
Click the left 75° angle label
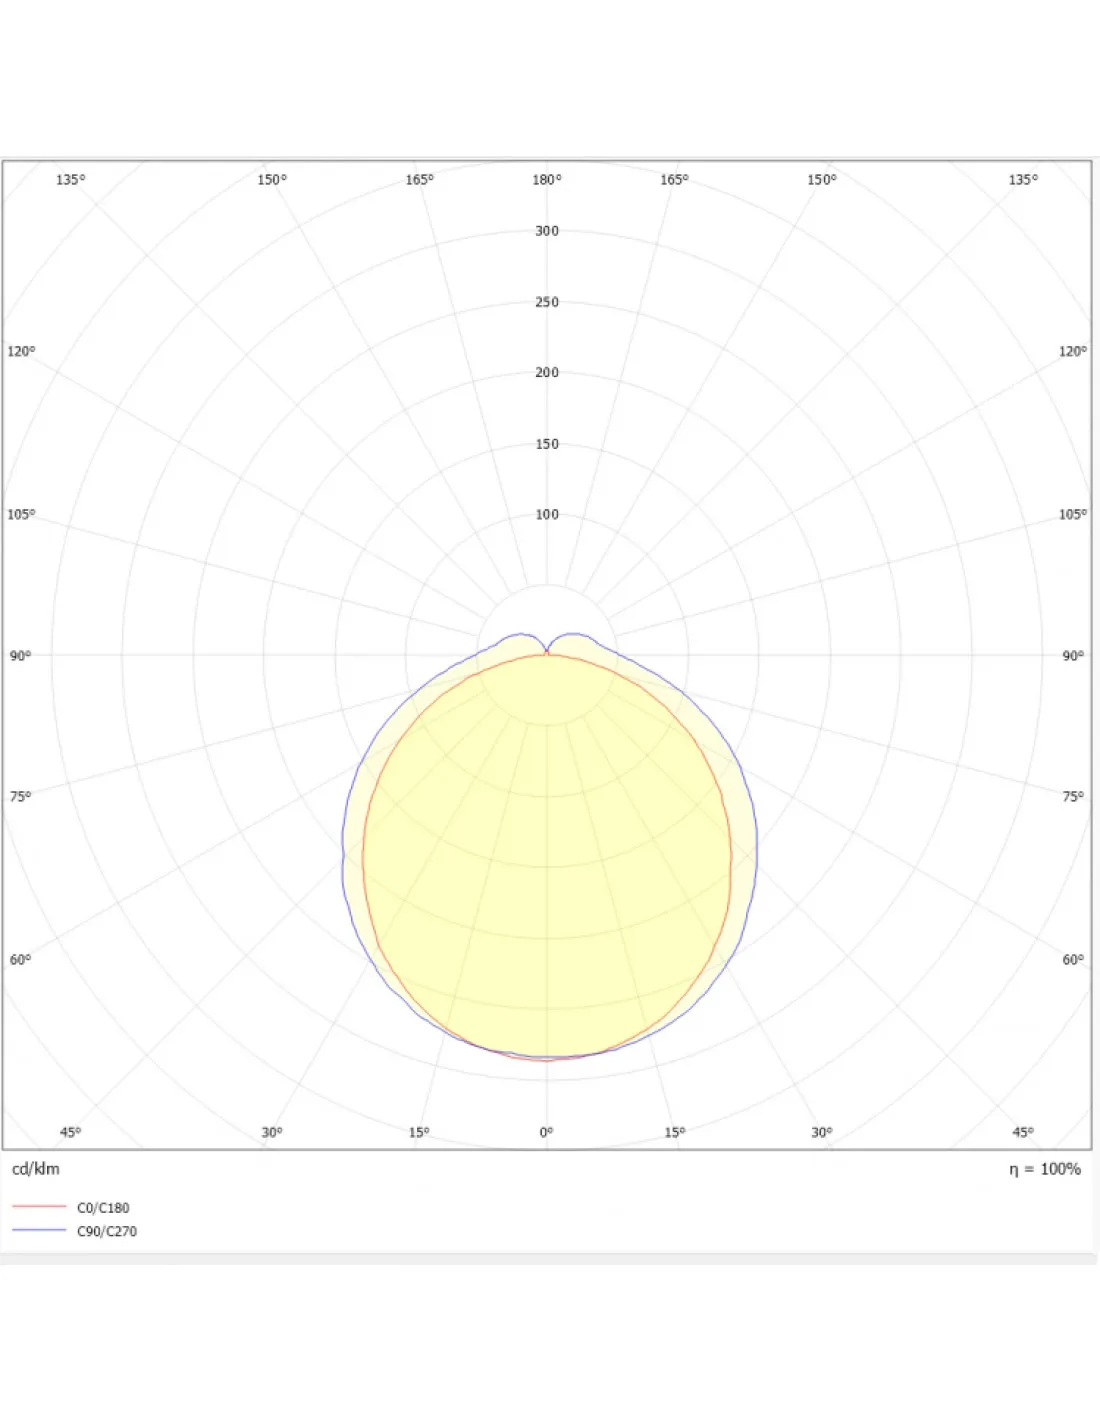21,797
